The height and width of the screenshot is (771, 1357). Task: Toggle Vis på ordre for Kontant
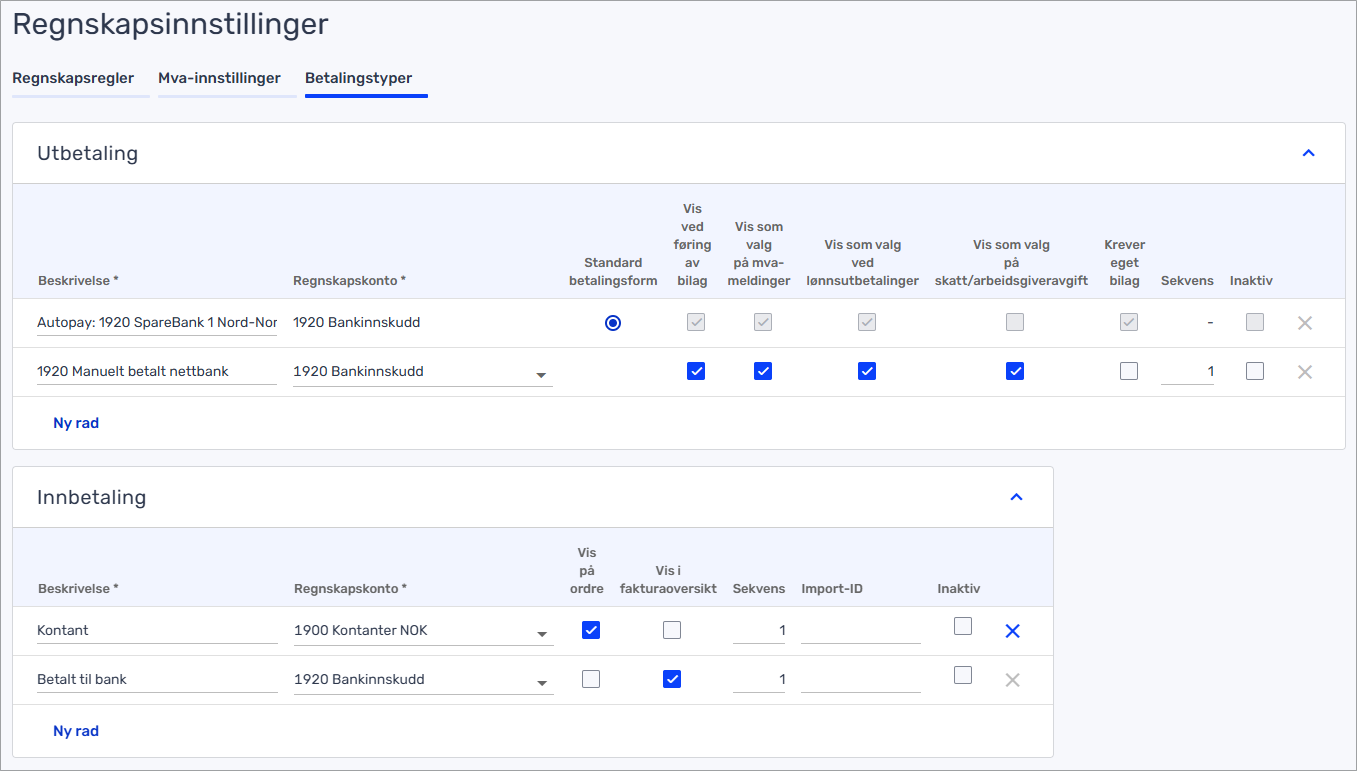591,630
